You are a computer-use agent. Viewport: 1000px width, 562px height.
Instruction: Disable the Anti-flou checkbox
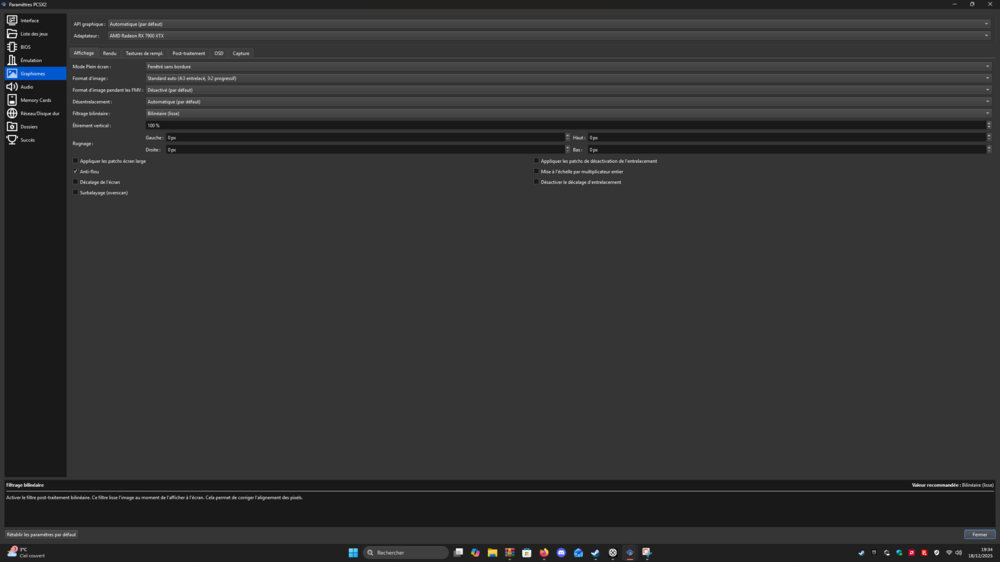tap(76, 172)
